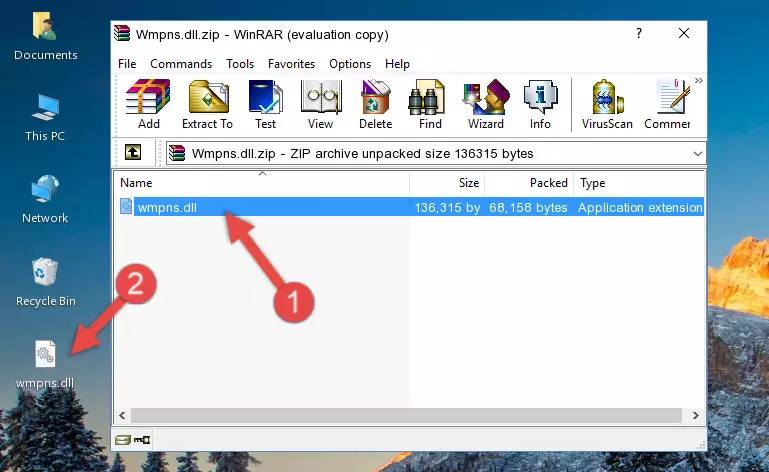
Task: Select the wmpns.dll desktop file
Action: (x=45, y=366)
